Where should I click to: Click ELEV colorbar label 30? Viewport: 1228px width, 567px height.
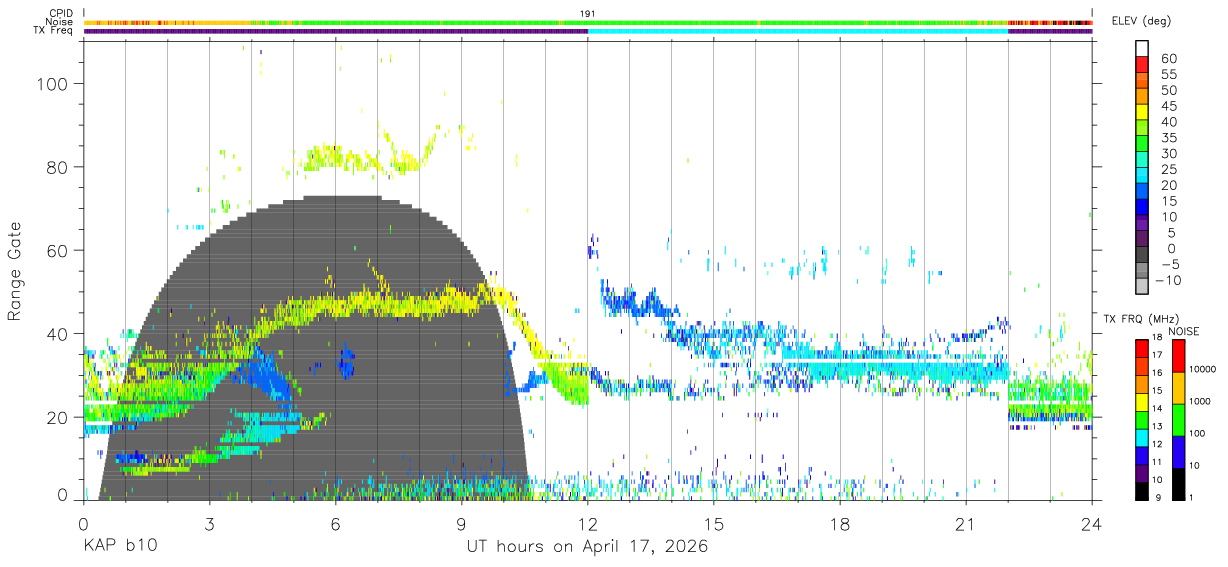1168,153
